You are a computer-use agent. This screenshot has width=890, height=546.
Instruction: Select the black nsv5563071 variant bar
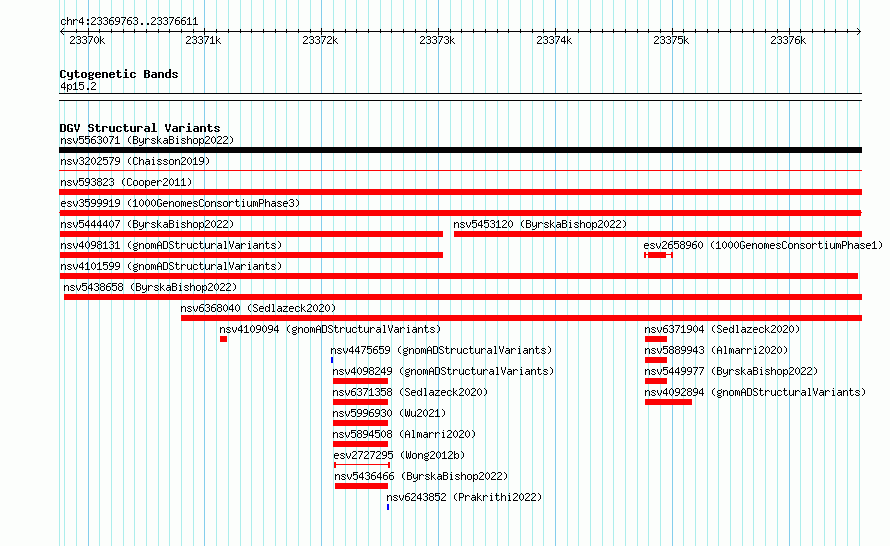[460, 150]
